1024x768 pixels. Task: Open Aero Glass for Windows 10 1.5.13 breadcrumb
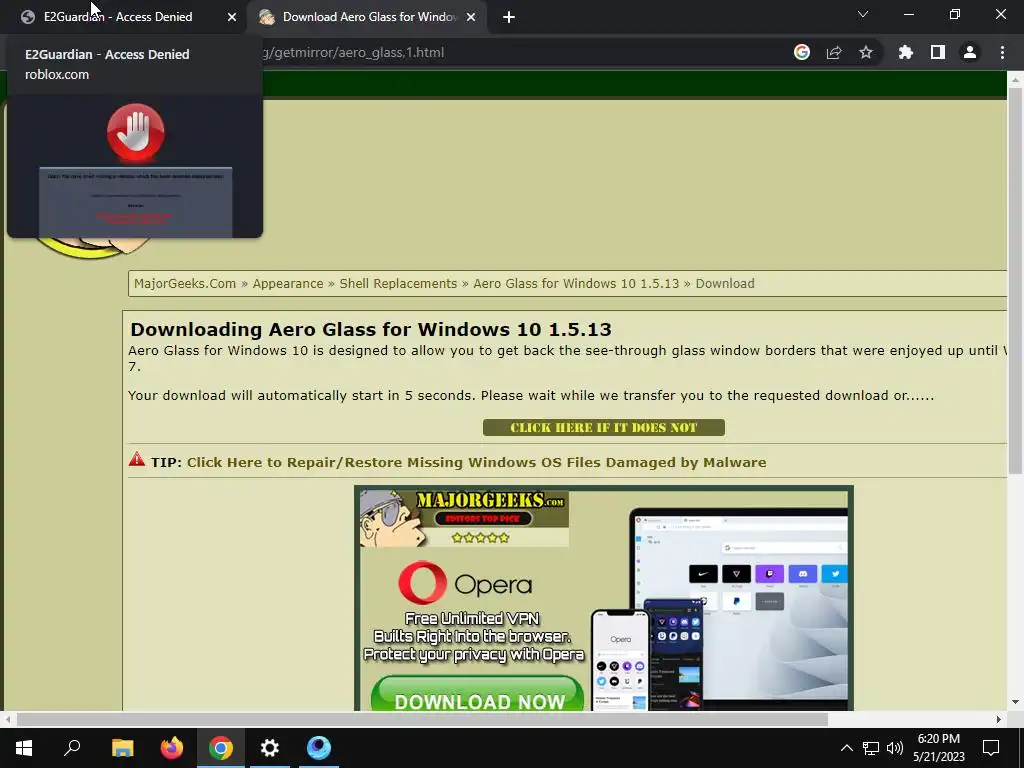pyautogui.click(x=576, y=283)
